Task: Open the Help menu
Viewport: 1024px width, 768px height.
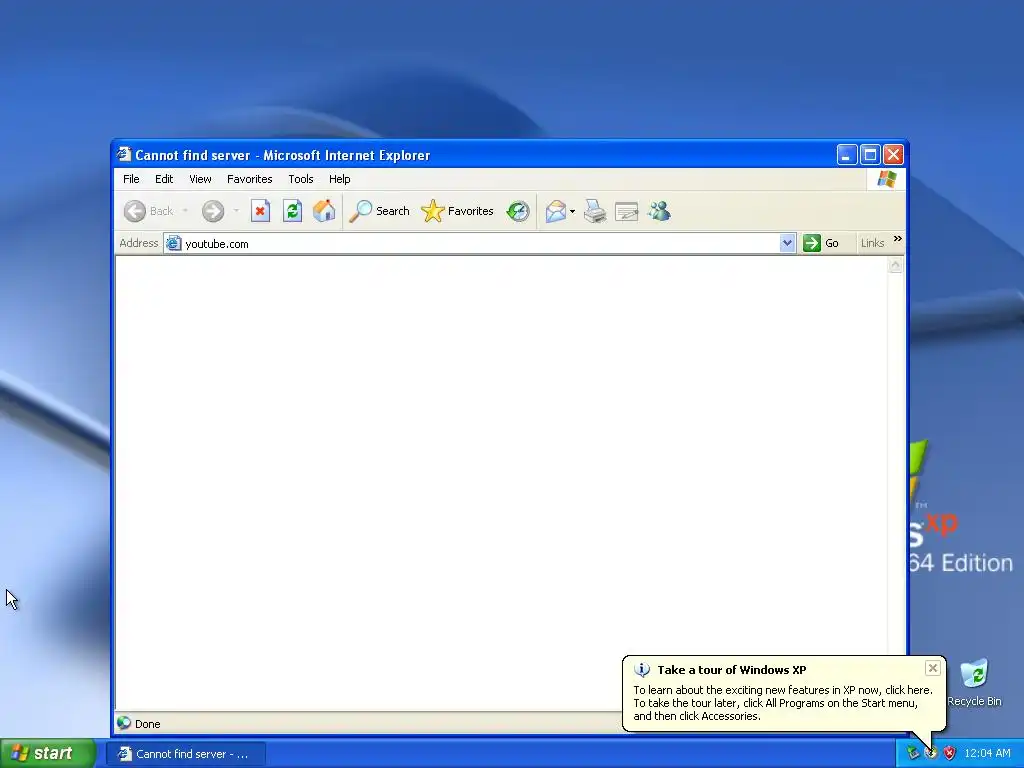Action: tap(340, 179)
